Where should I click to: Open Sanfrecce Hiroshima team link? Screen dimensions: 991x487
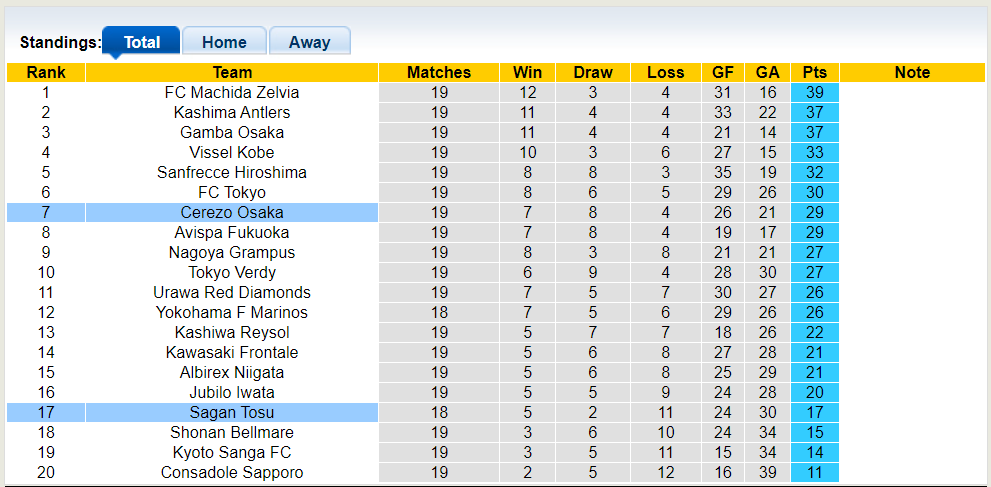(232, 172)
